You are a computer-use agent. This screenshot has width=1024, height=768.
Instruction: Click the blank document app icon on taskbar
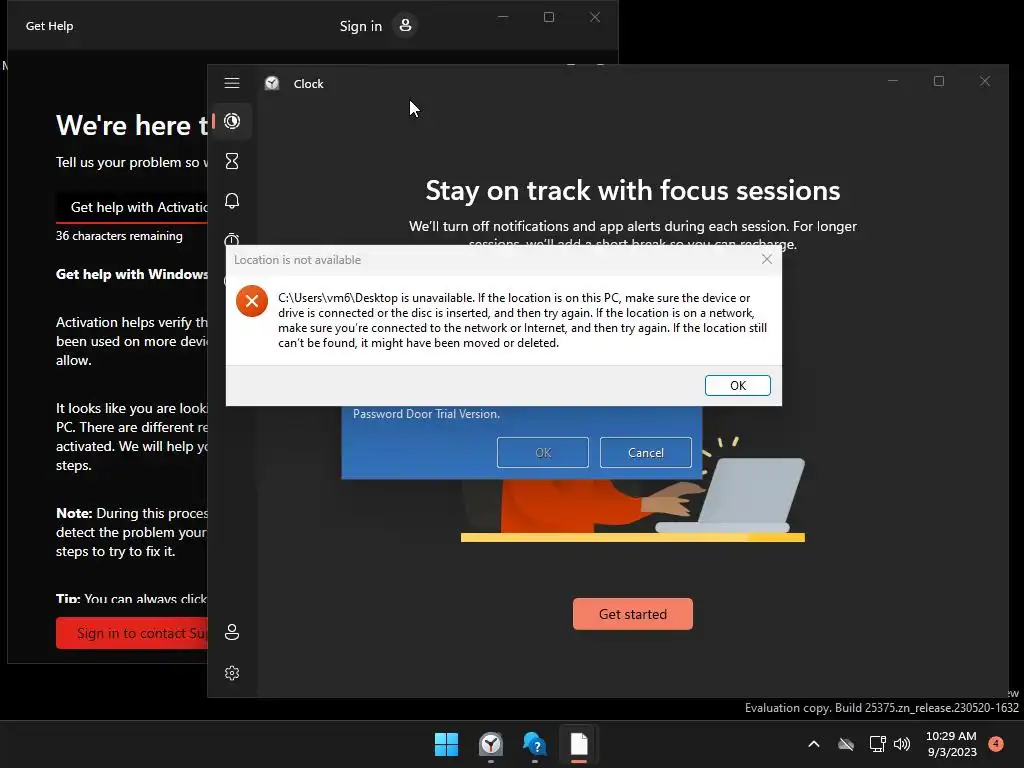[x=579, y=744]
